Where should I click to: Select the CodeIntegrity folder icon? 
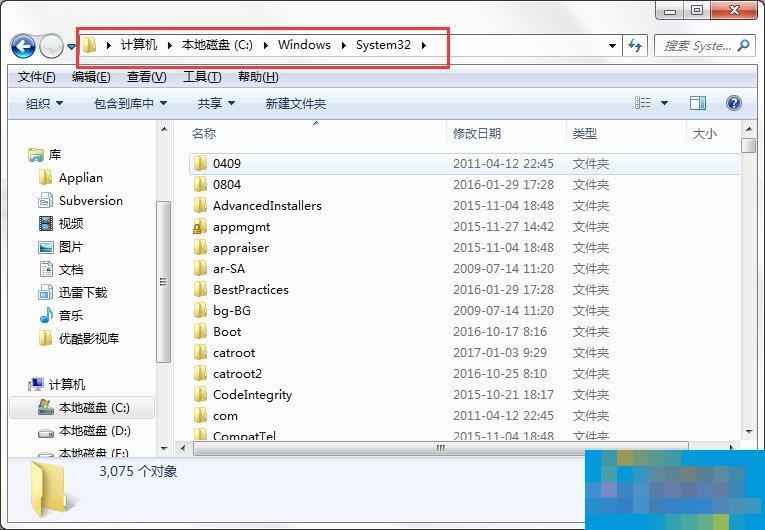200,394
